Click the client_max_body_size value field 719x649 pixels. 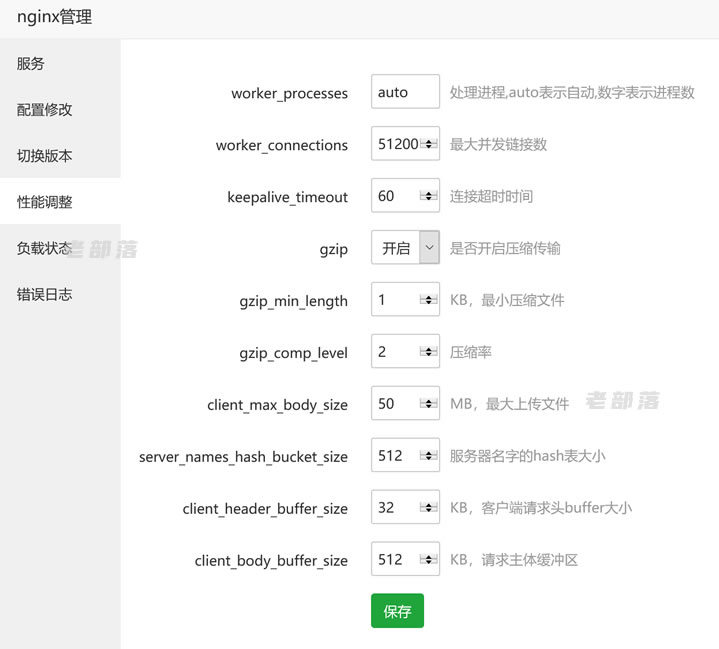[405, 403]
